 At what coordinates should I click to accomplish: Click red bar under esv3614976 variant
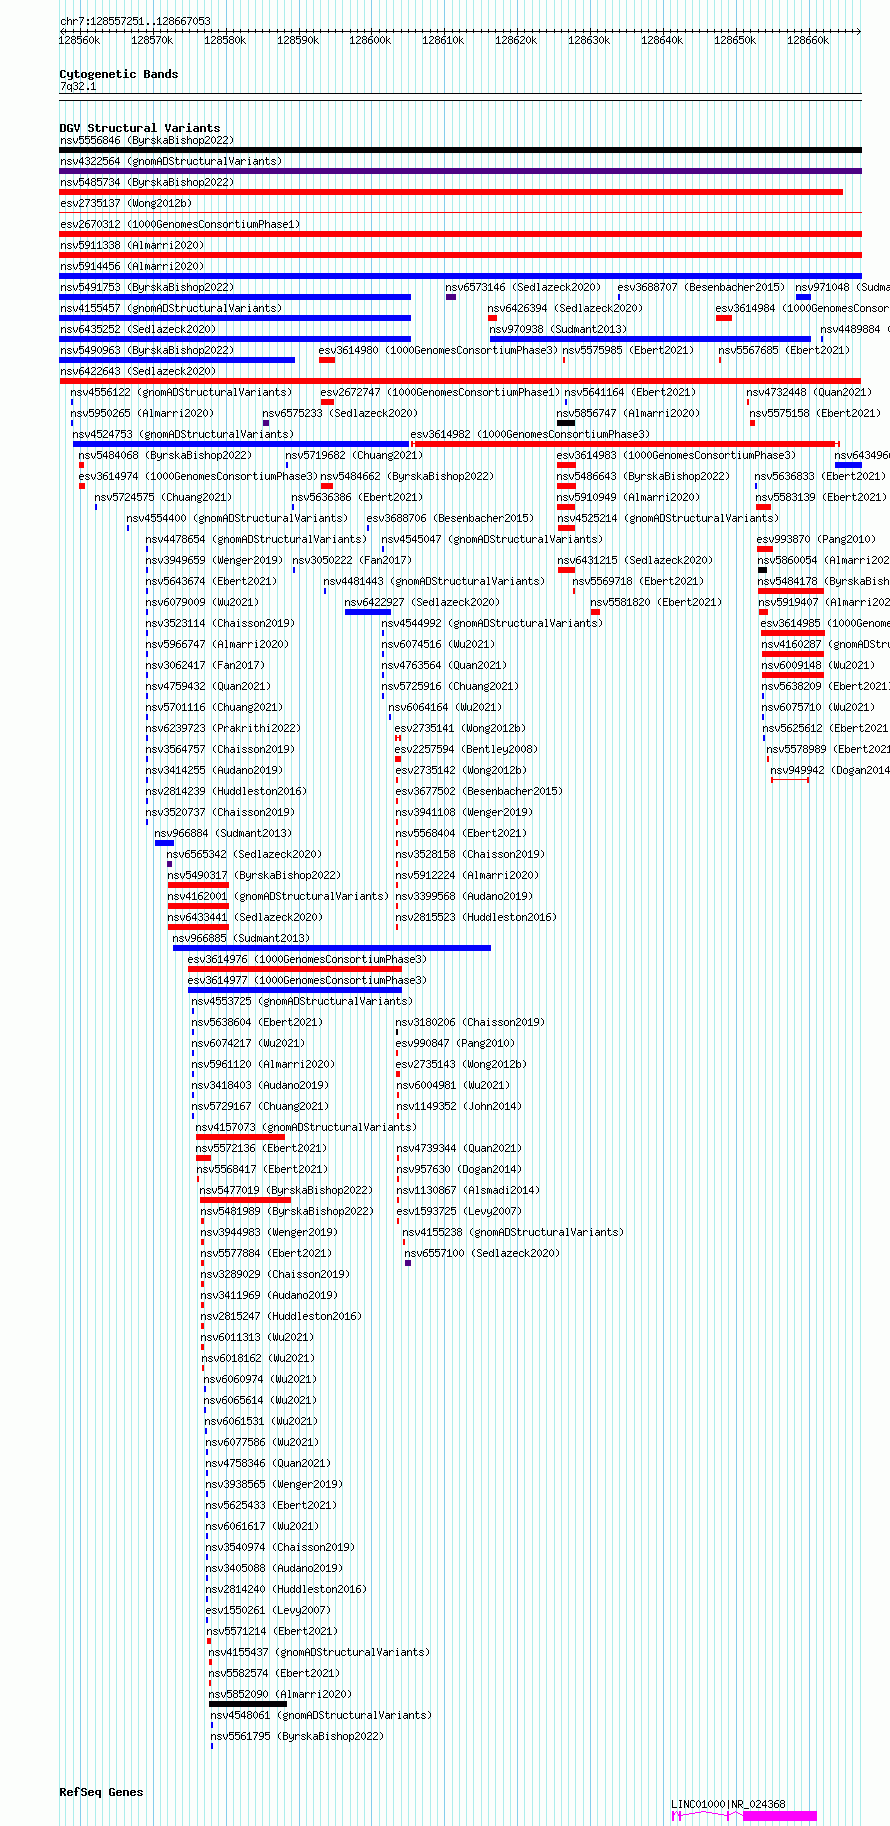295,969
